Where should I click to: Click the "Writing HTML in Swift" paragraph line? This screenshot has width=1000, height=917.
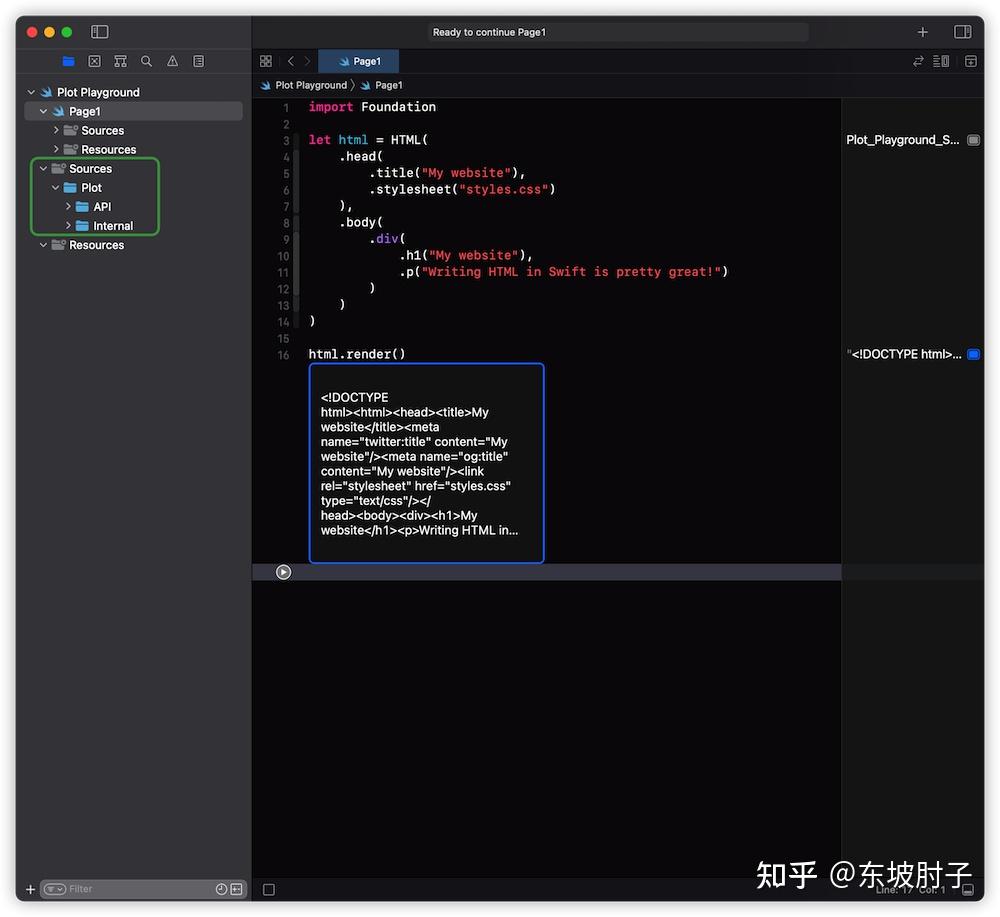(x=563, y=272)
